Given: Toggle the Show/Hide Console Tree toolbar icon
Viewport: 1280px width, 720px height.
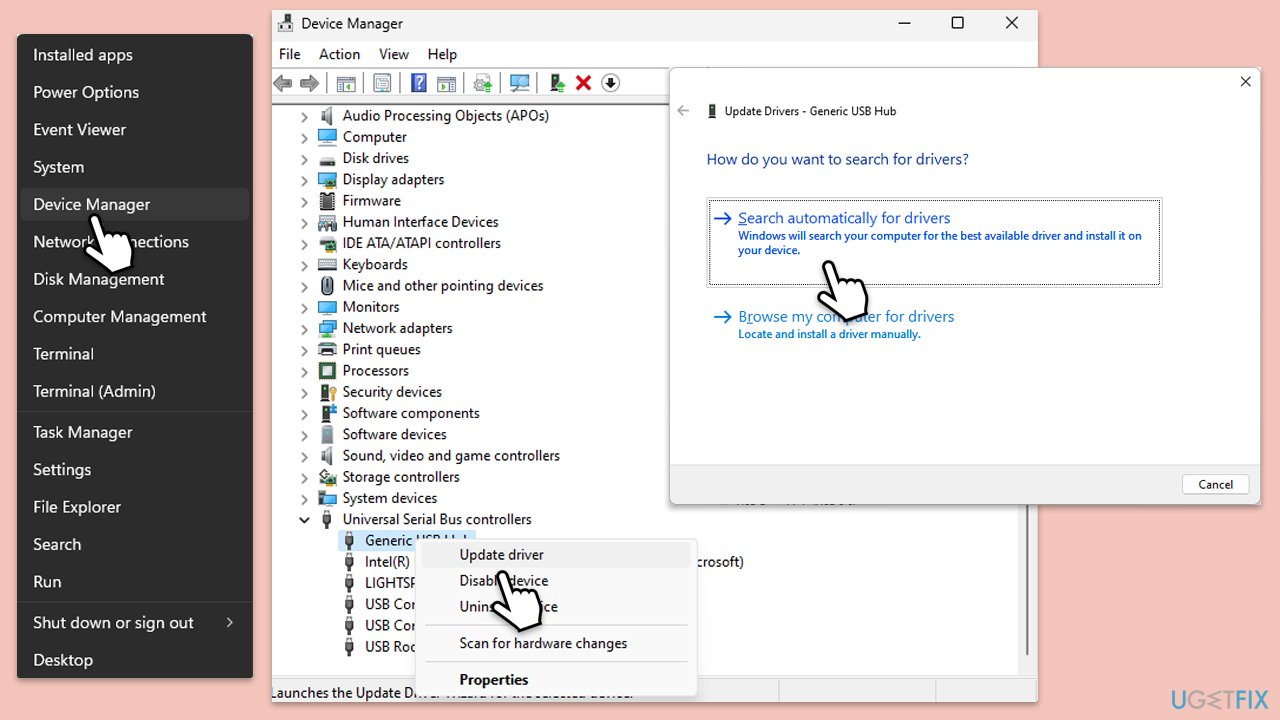Looking at the screenshot, I should click(x=346, y=83).
